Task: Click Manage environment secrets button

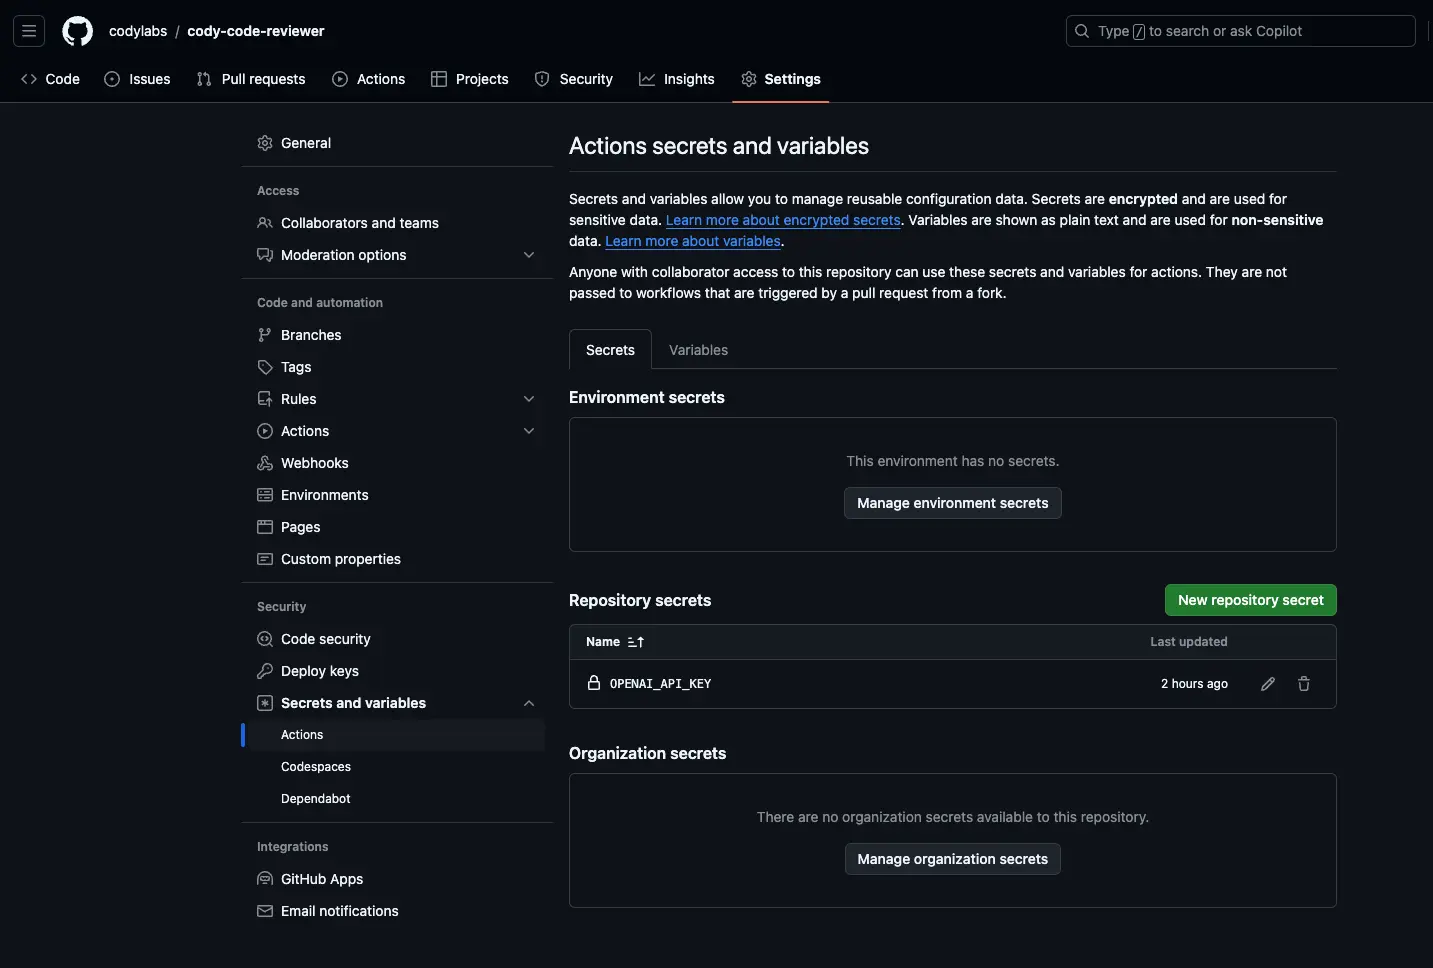Action: pos(952,503)
